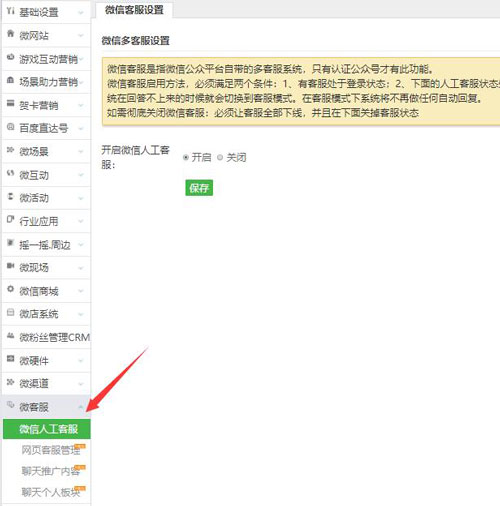Click the yellow notice starting 微信客服是指

tap(301, 91)
